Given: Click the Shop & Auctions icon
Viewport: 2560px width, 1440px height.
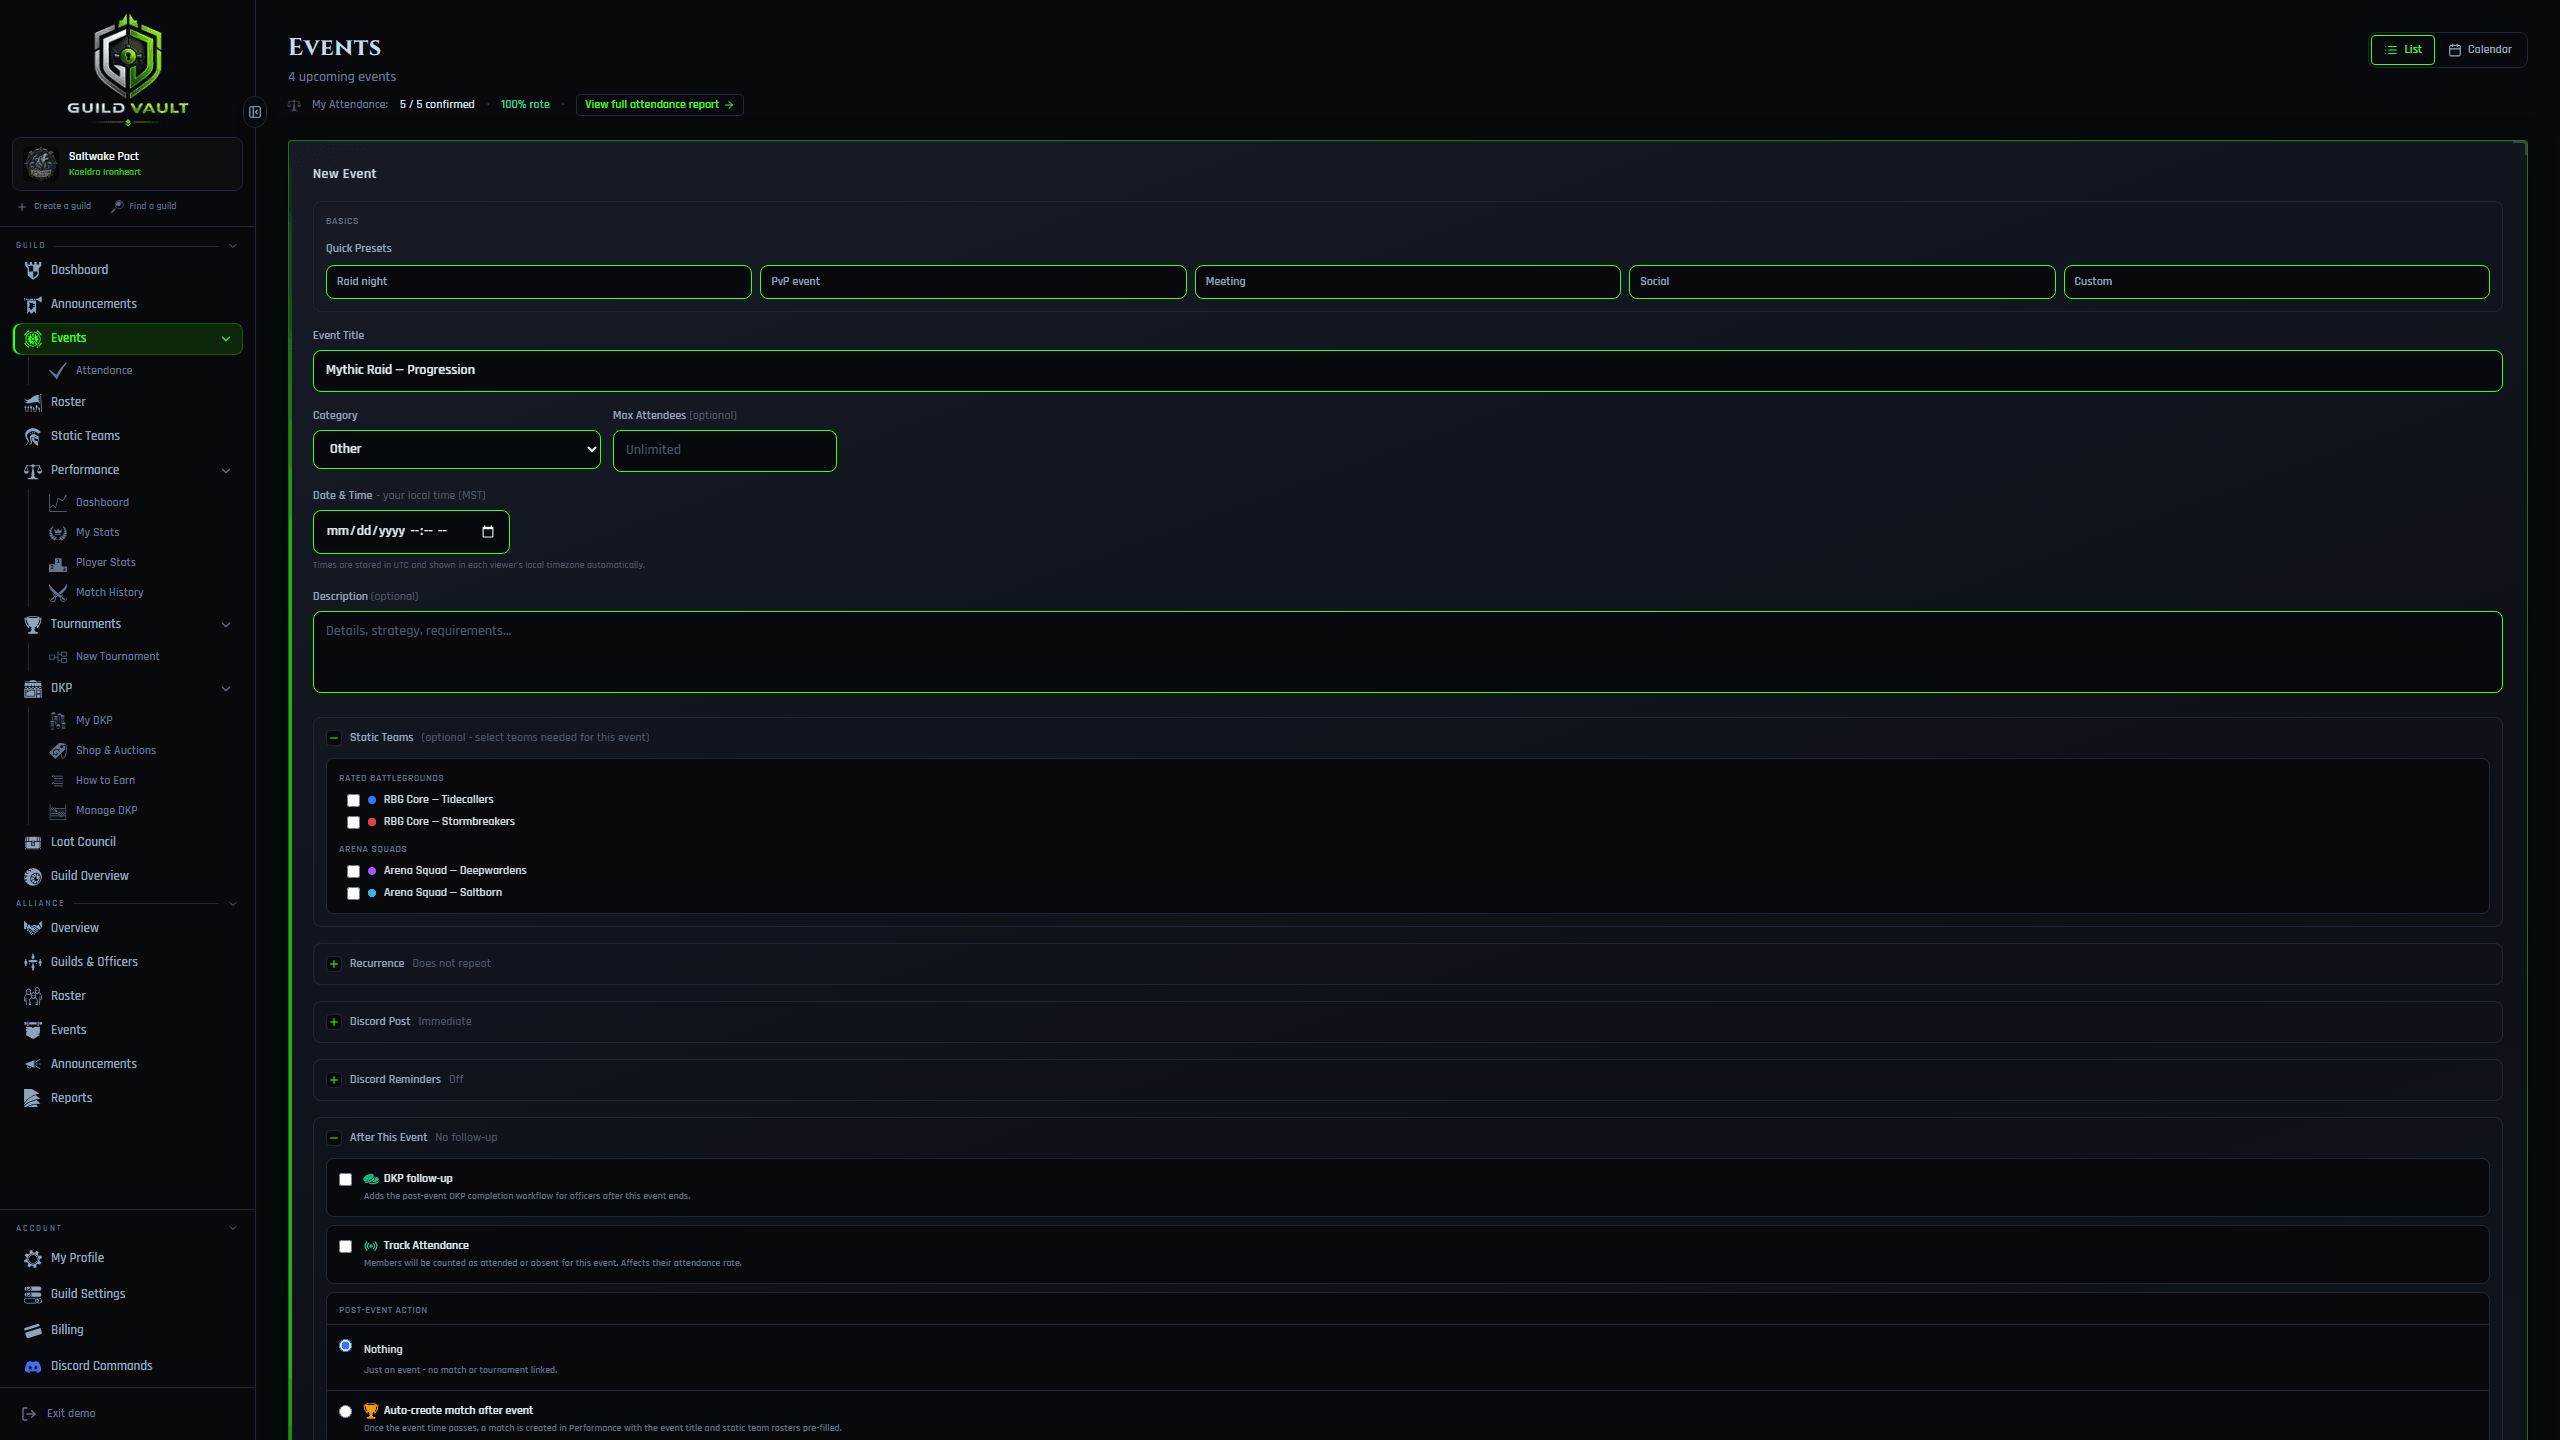Looking at the screenshot, I should tap(58, 751).
